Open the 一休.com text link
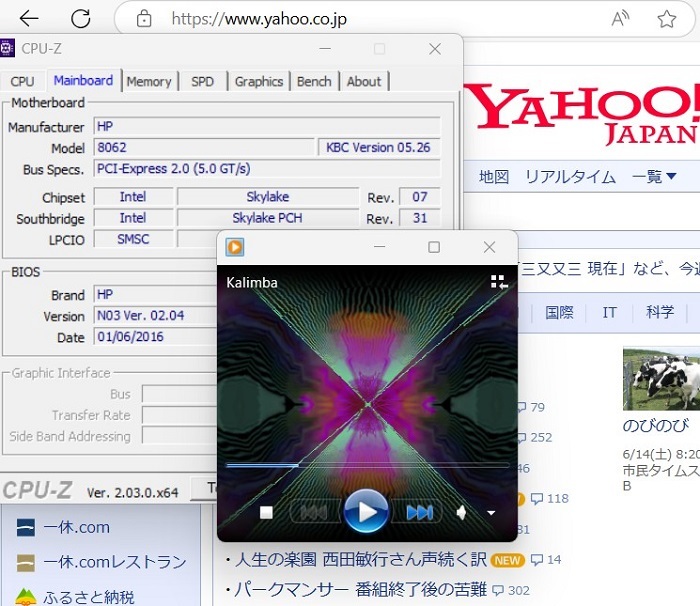 pos(77,527)
